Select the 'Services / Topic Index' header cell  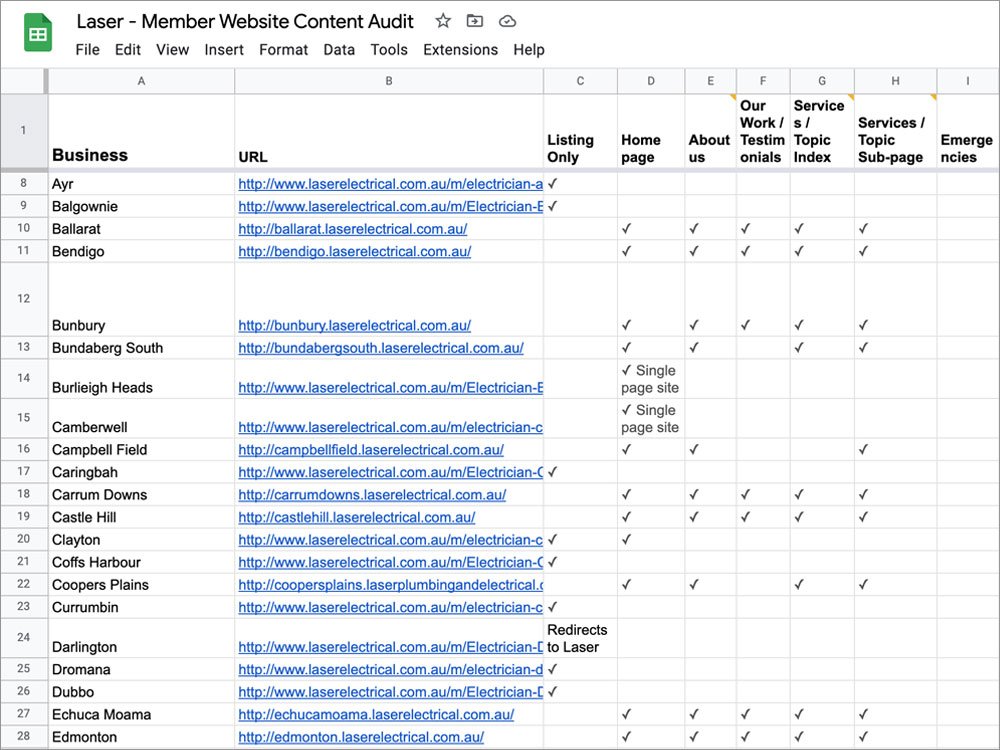tap(822, 131)
